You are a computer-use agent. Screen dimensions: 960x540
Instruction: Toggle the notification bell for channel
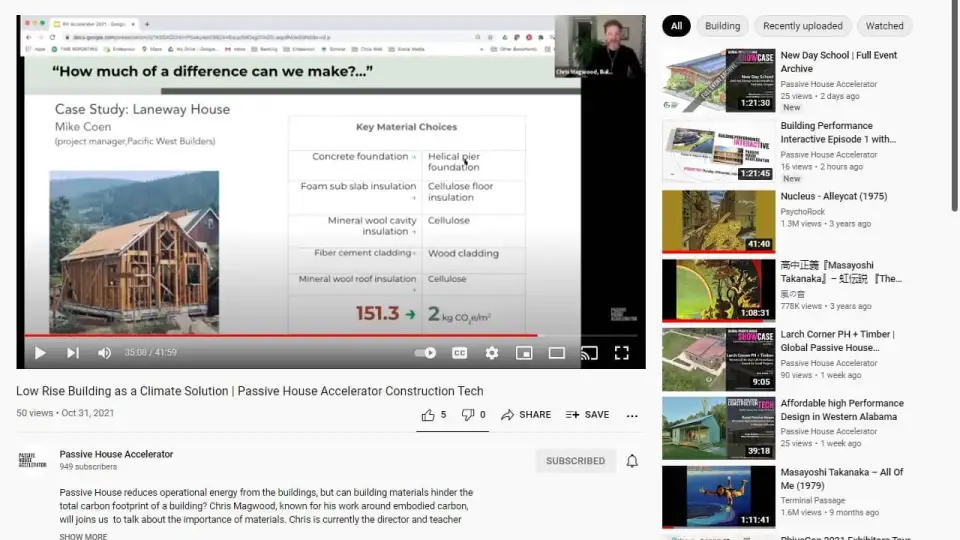coord(632,461)
